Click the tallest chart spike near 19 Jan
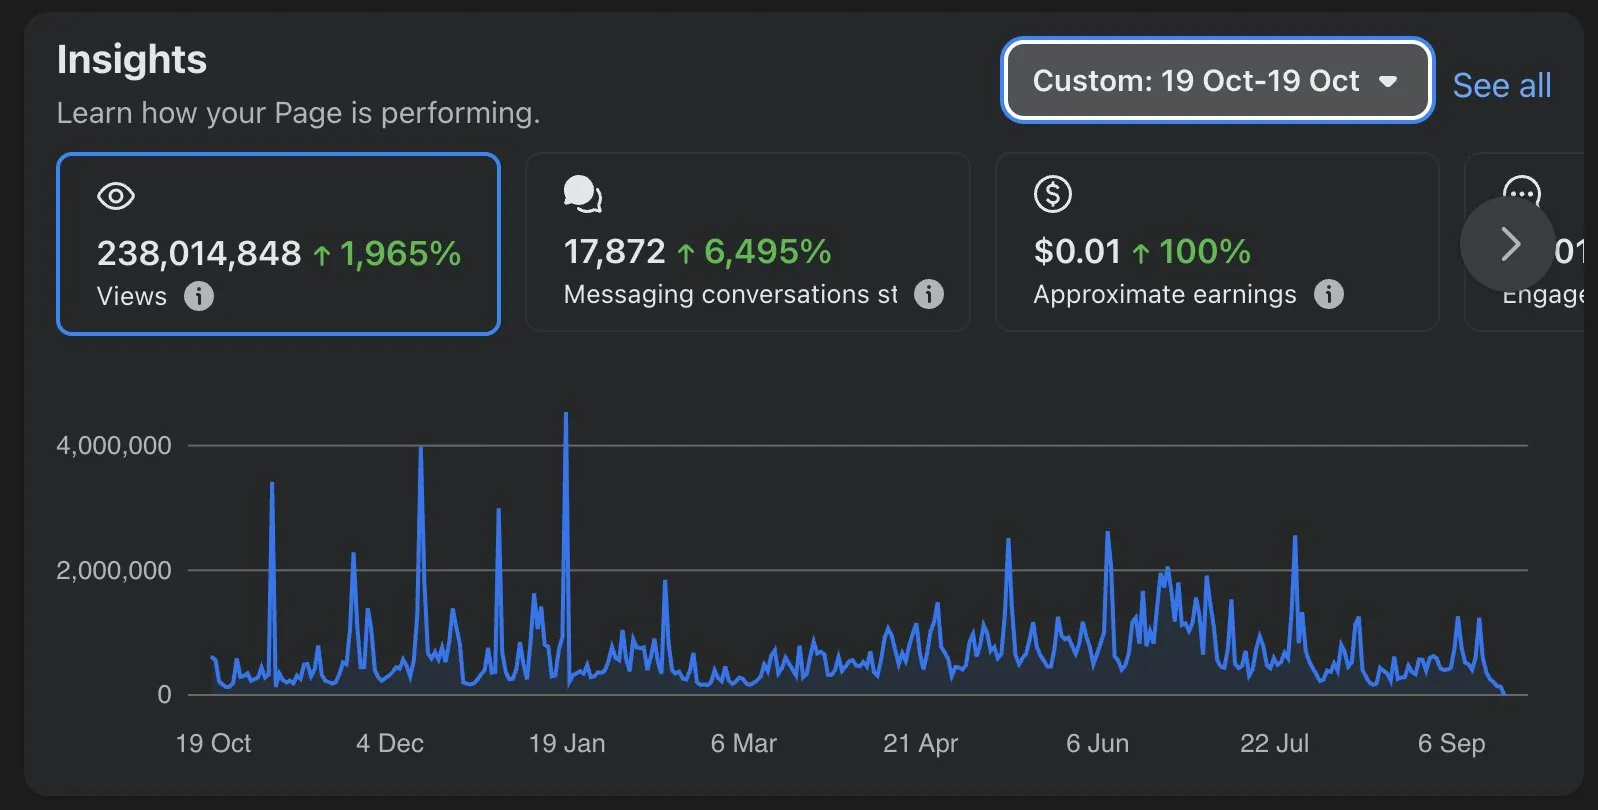Viewport: 1598px width, 810px height. coord(566,415)
